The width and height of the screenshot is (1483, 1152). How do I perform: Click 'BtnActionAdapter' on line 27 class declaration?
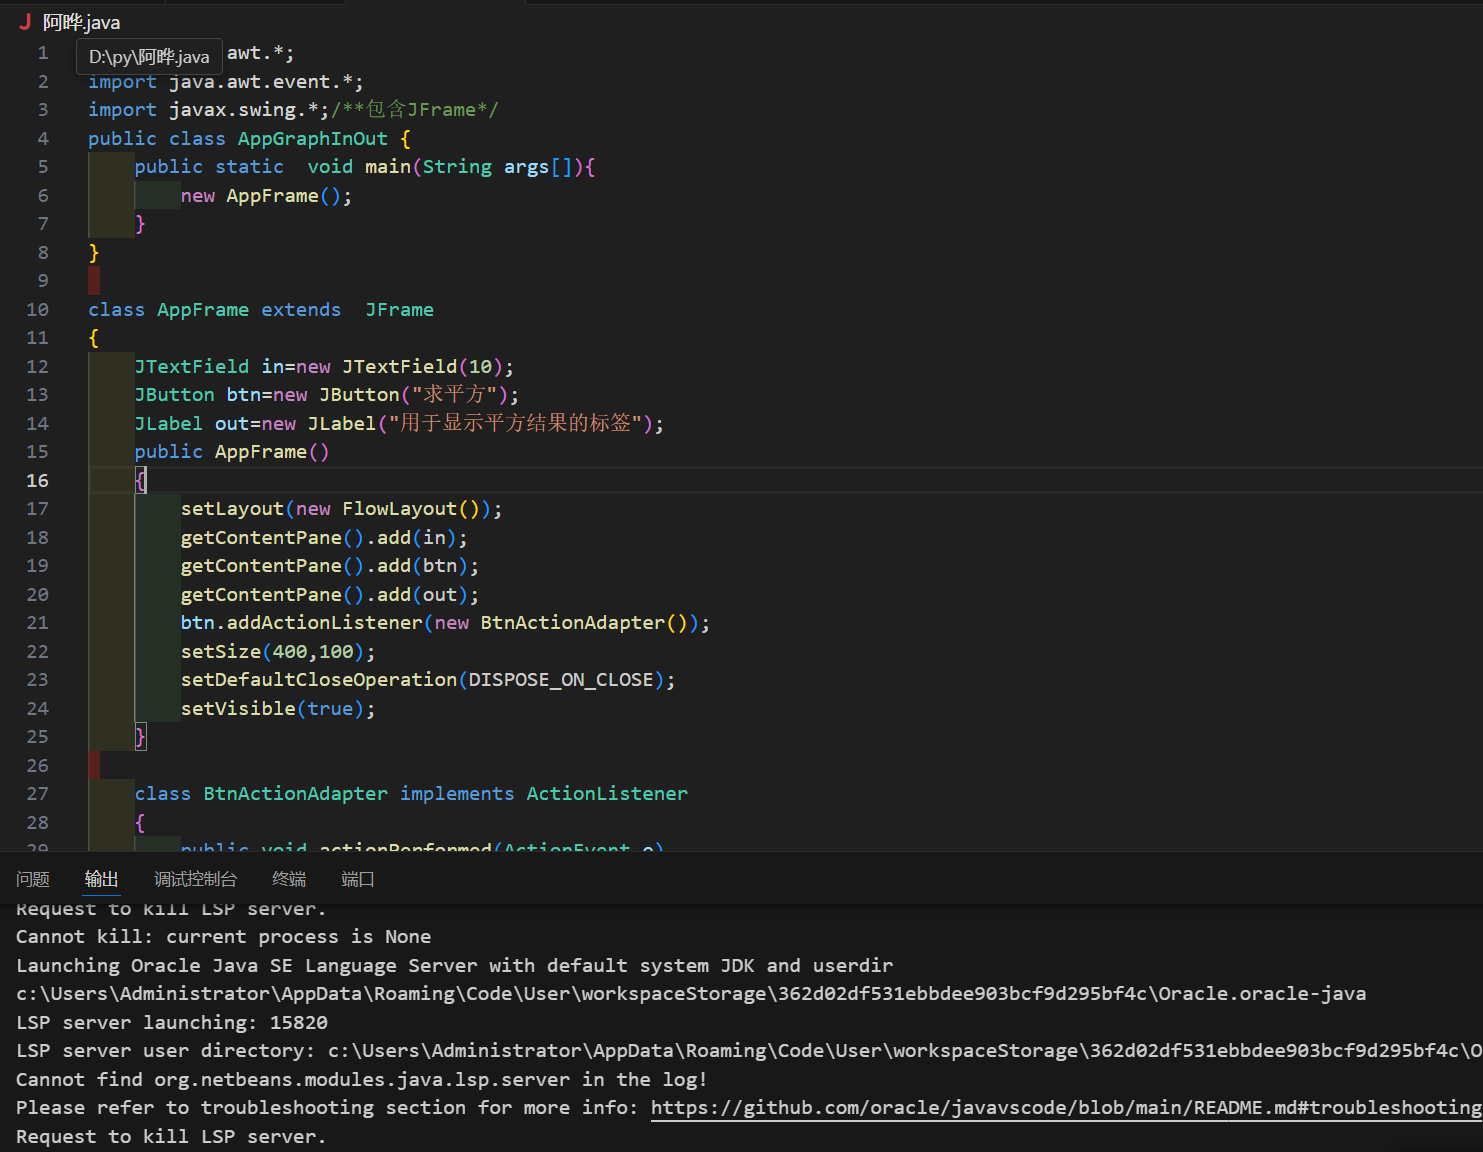pos(296,794)
